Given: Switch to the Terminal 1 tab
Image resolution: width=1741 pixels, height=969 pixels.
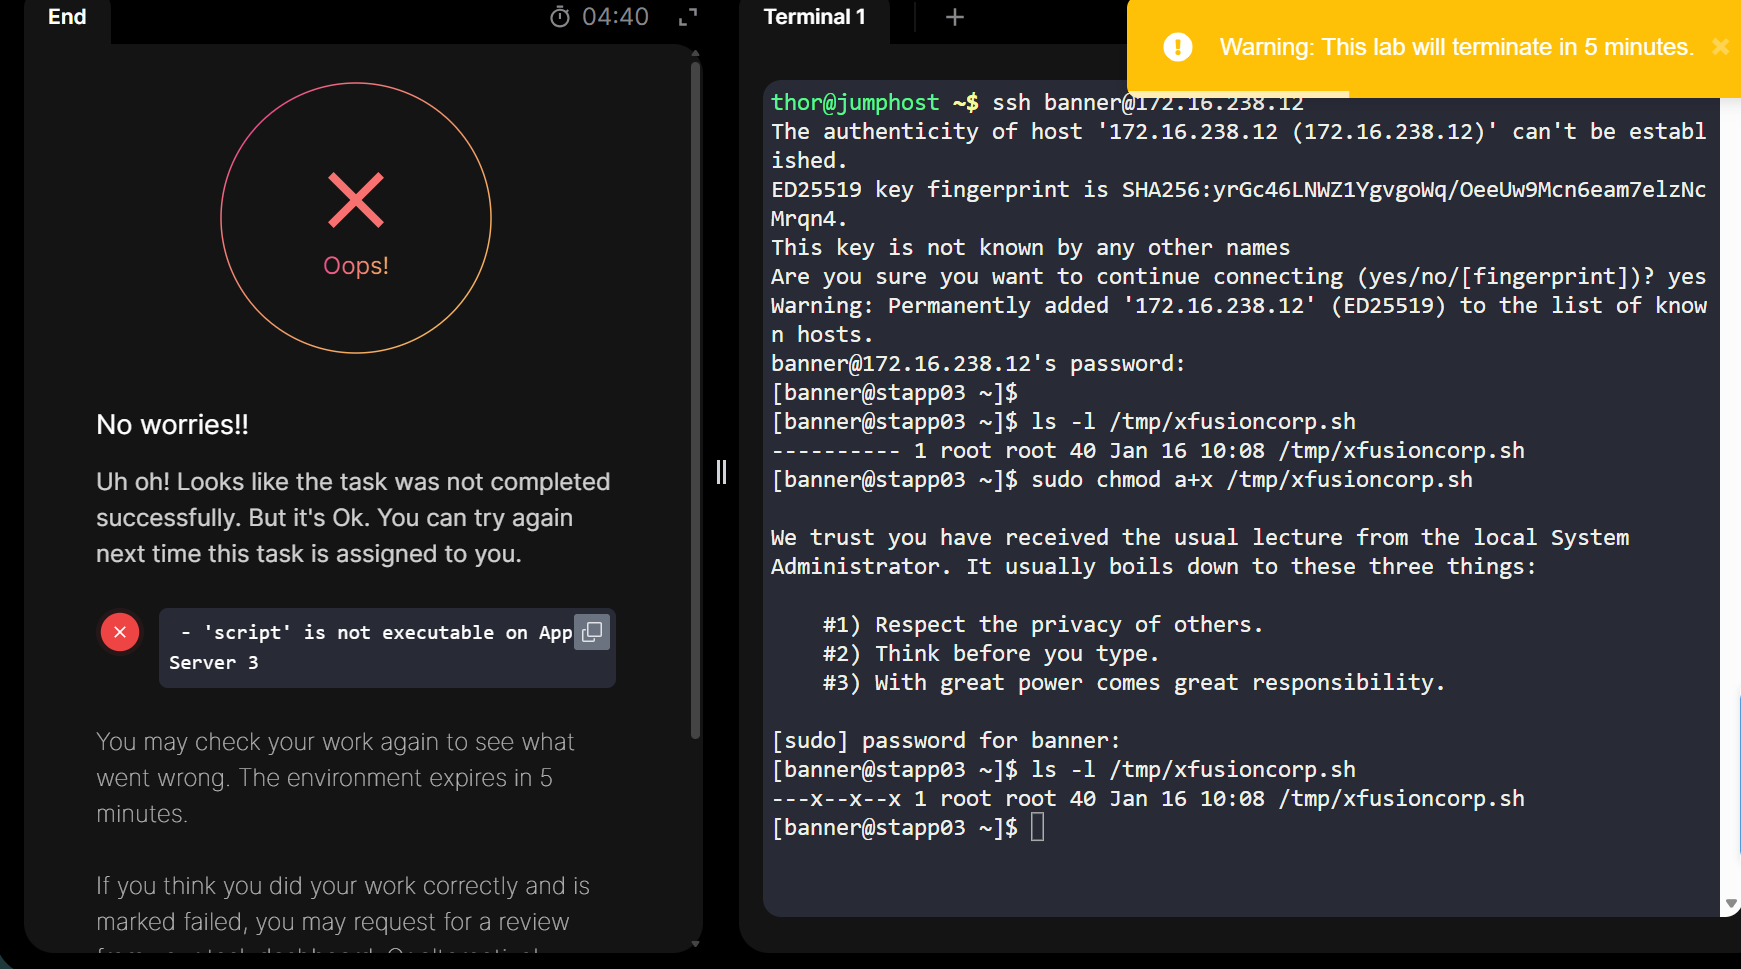Looking at the screenshot, I should click(814, 17).
